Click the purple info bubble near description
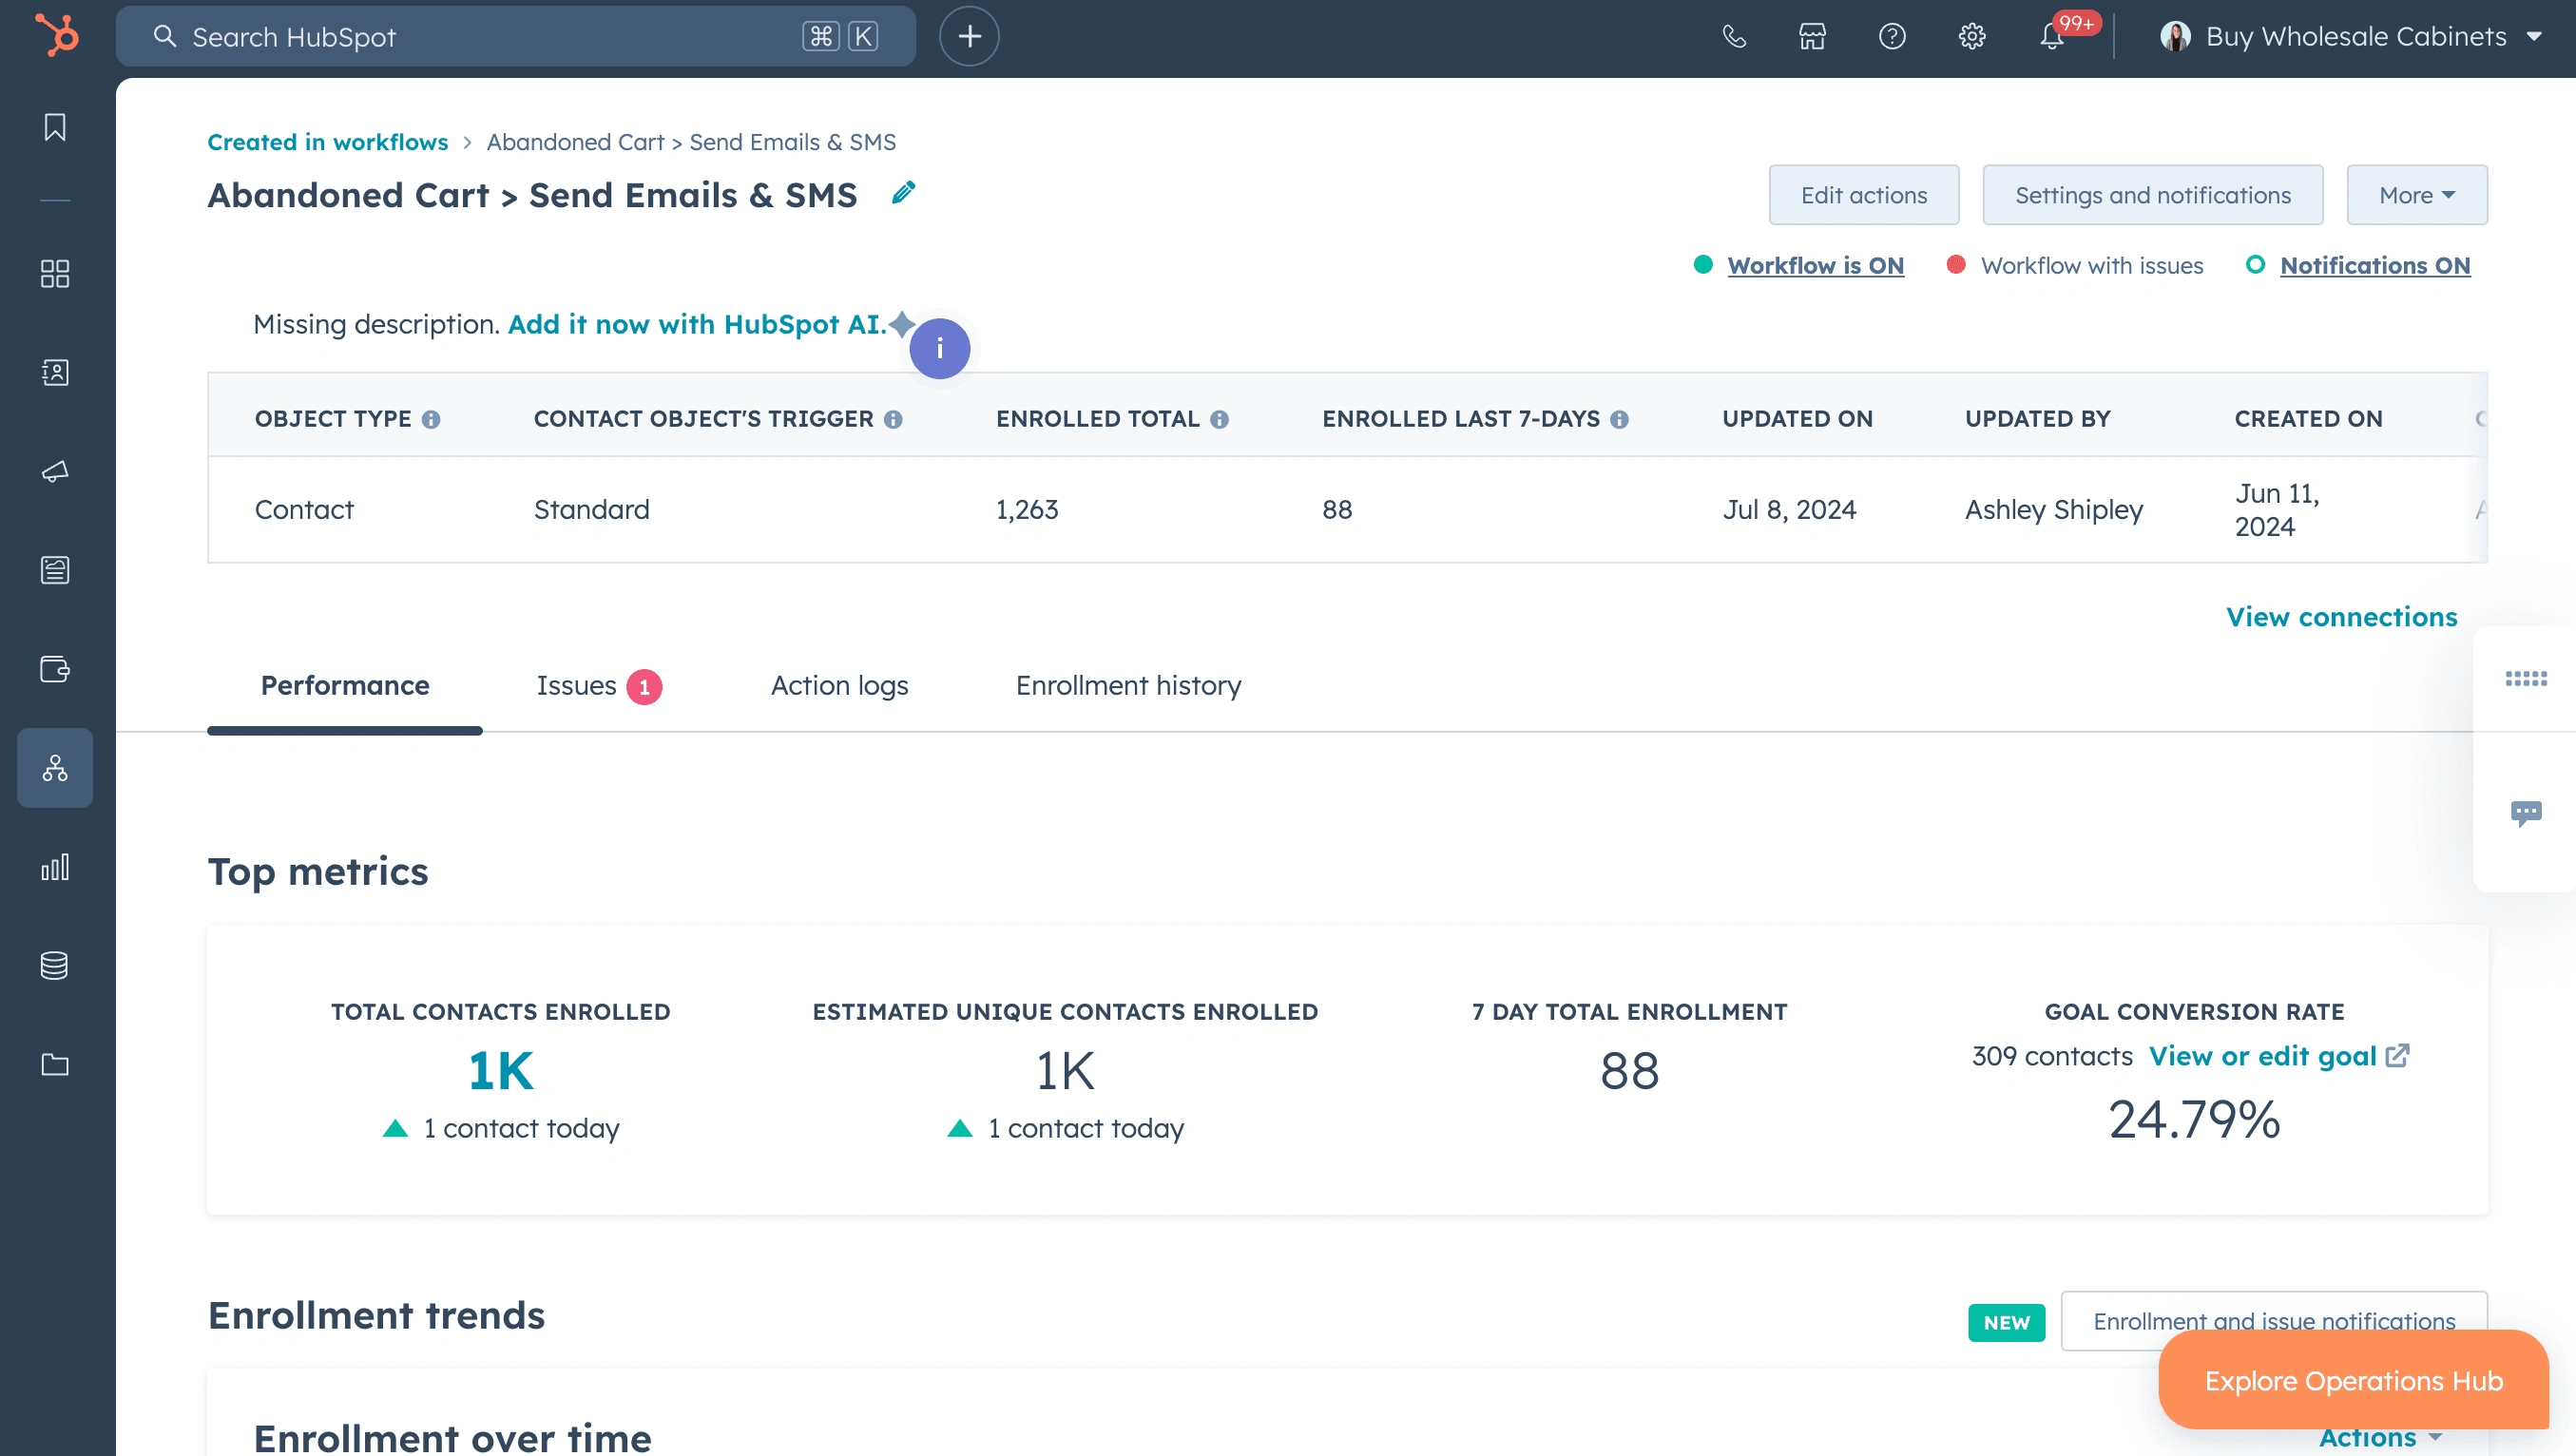Screen dimensions: 2576x1456 (x=939, y=348)
